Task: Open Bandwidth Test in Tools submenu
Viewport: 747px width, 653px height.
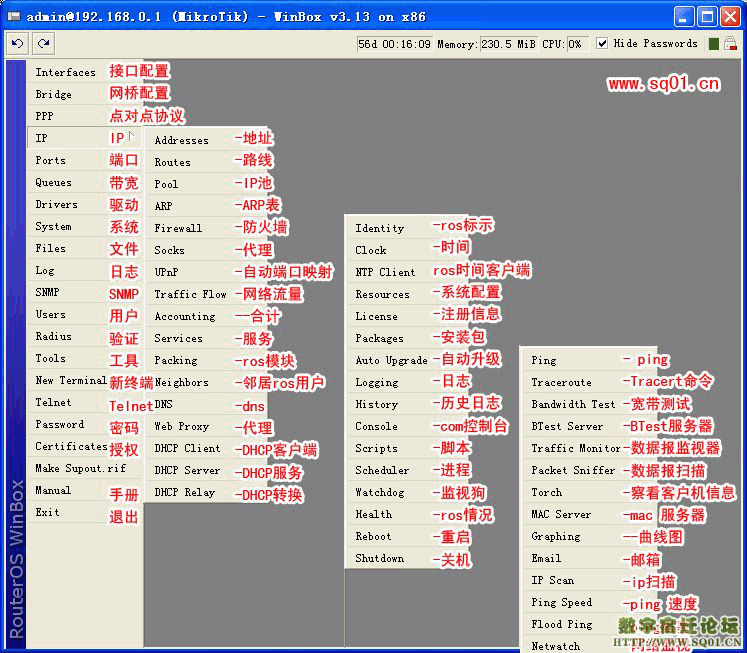Action: pos(589,404)
